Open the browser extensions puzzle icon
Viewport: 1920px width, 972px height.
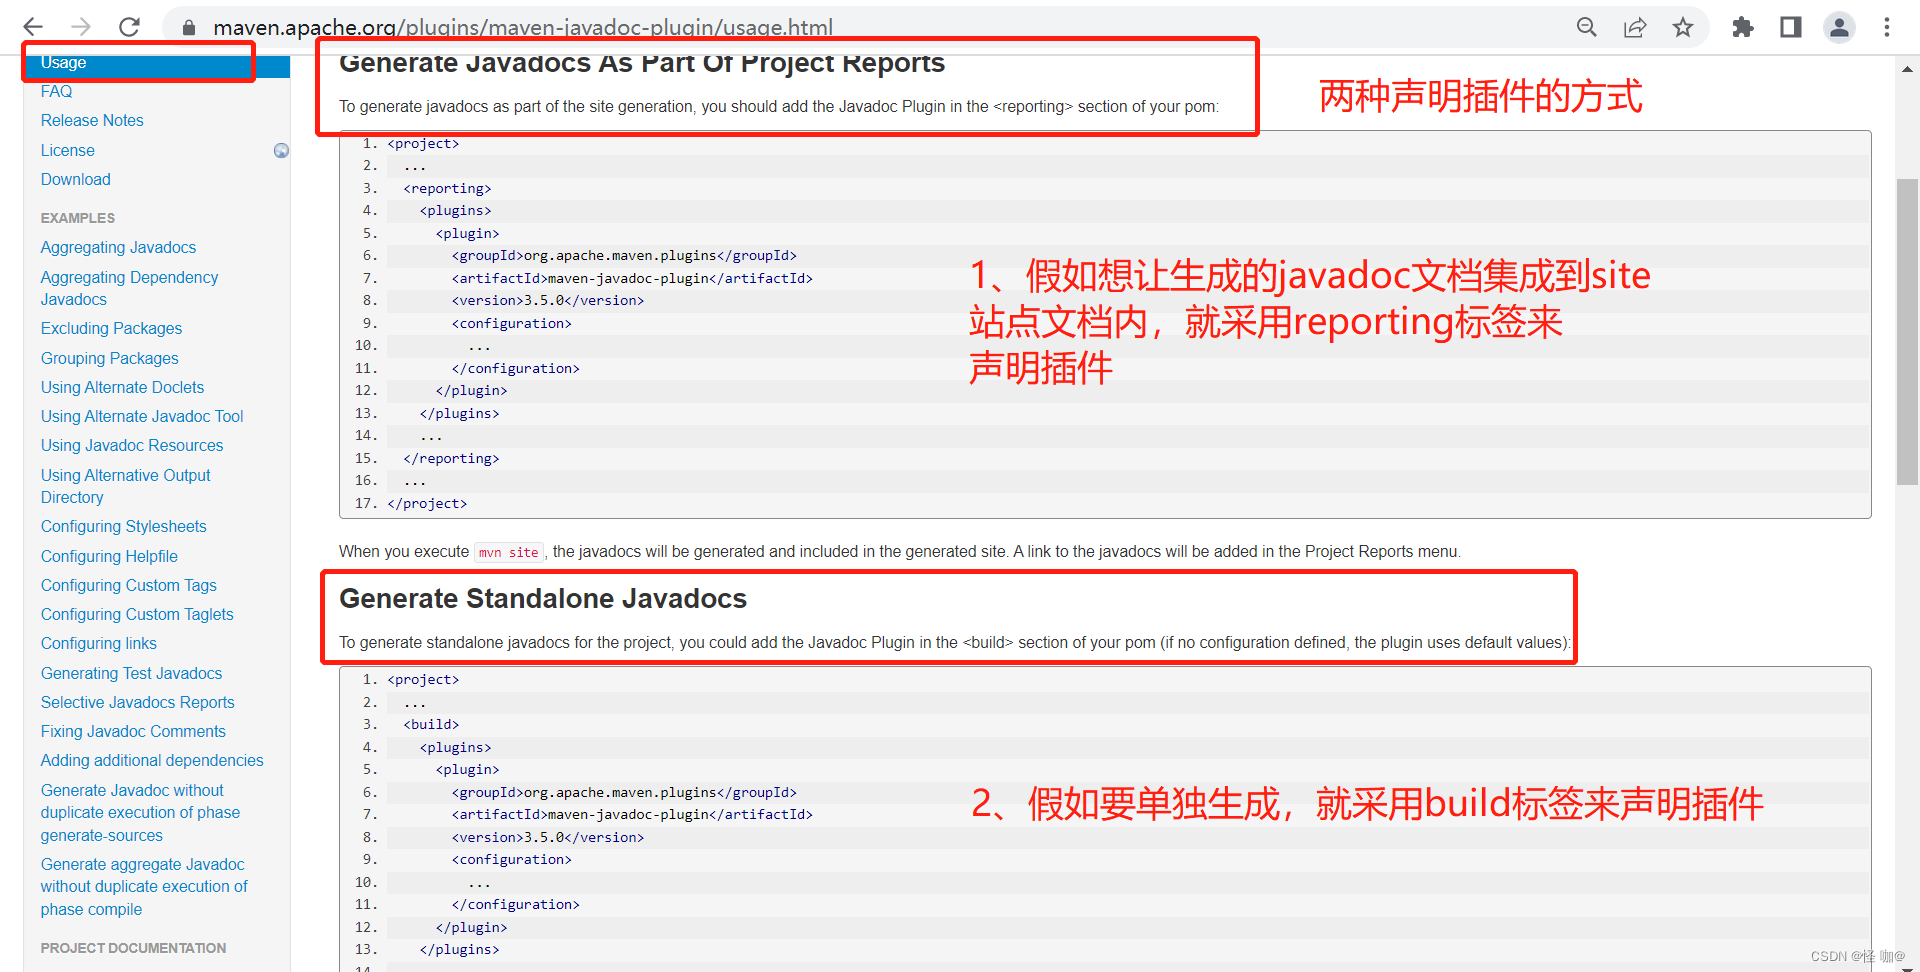1743,27
